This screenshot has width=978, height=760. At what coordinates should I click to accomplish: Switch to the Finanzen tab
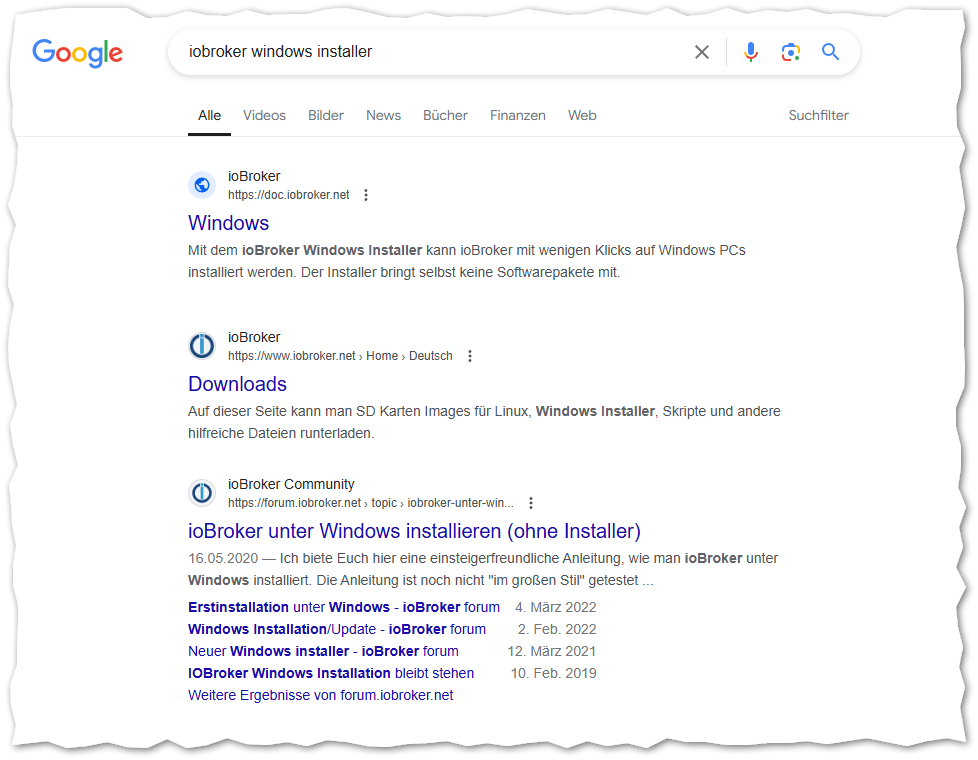click(518, 115)
